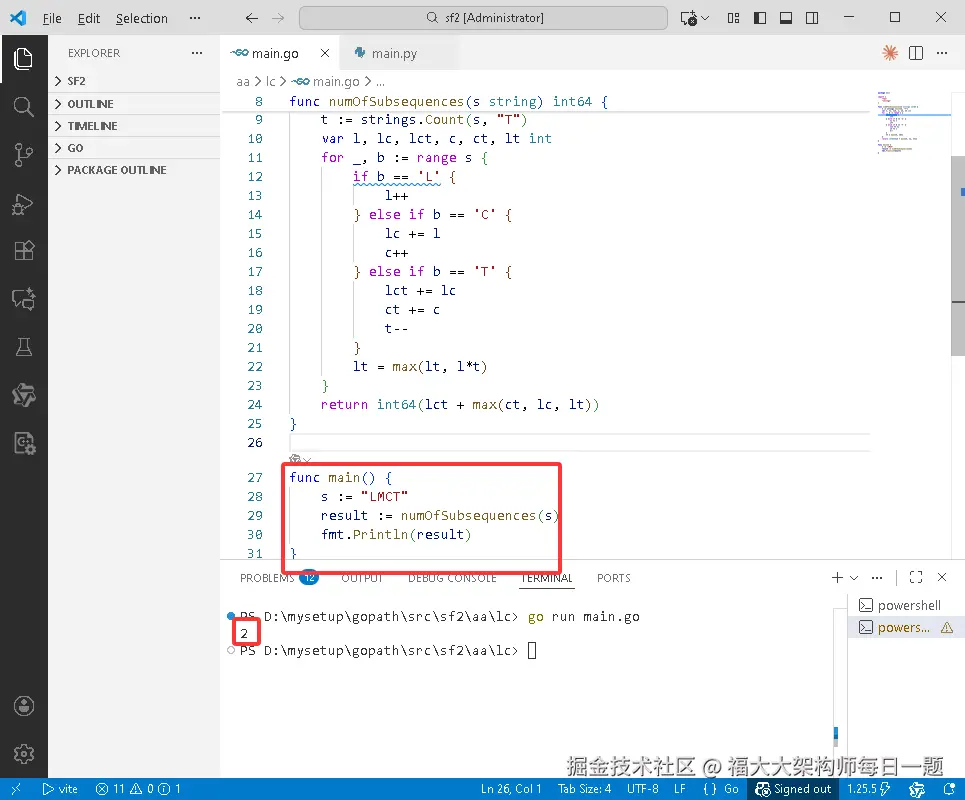Viewport: 965px width, 800px height.
Task: Select Go language mode in status bar
Action: [x=731, y=789]
